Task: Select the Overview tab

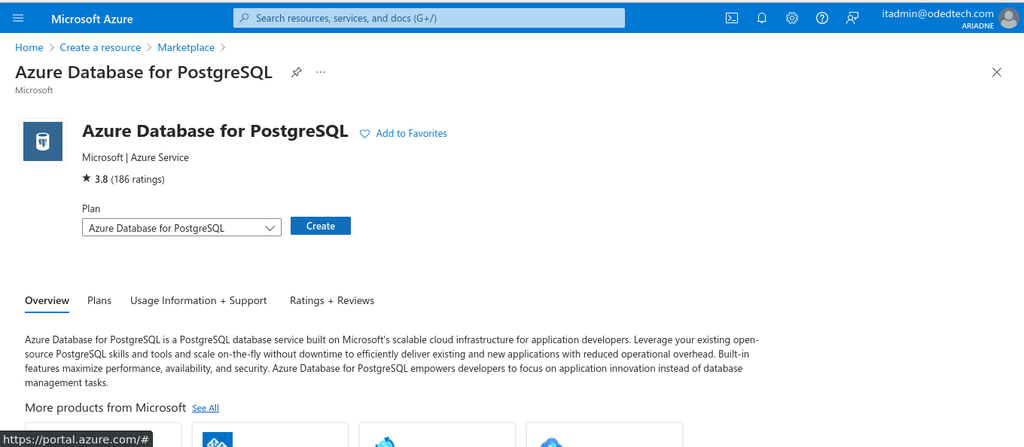Action: (47, 301)
